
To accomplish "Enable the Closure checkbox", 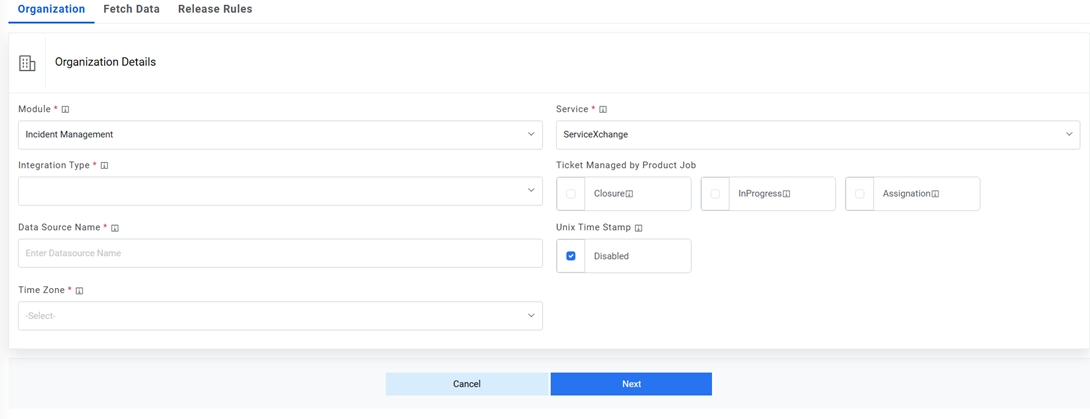I will [x=571, y=194].
